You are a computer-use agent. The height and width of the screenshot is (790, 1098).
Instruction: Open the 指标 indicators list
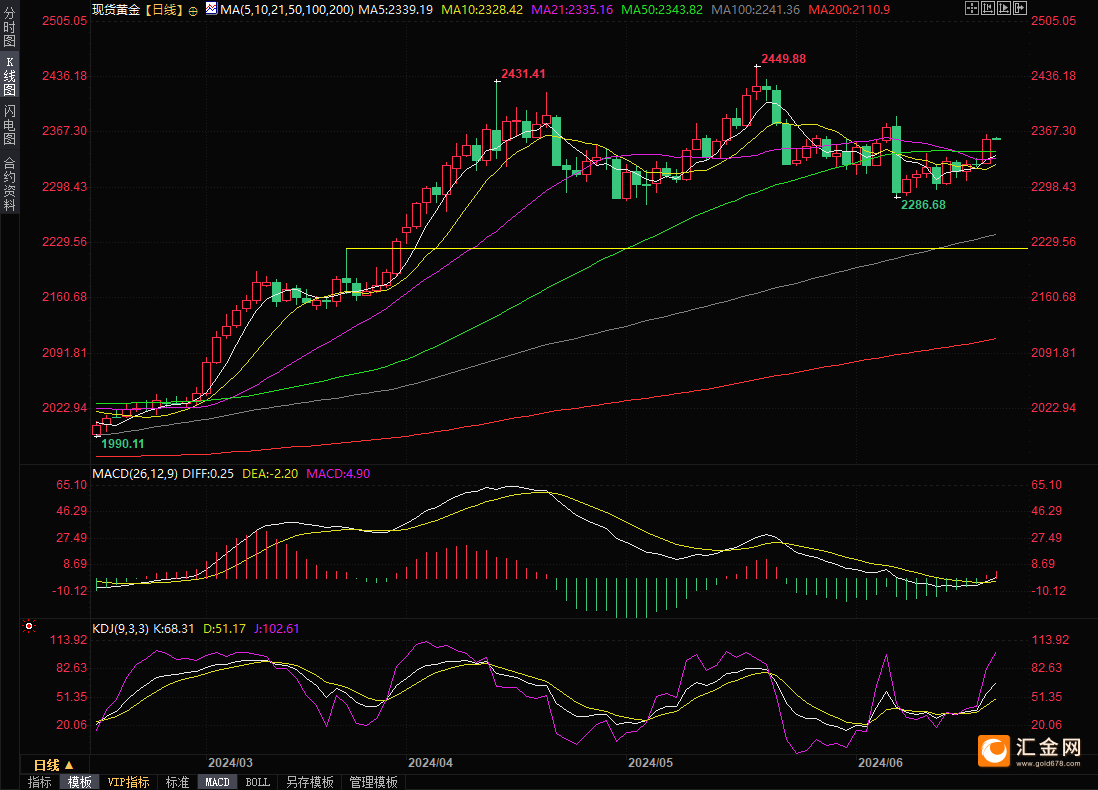pos(39,782)
